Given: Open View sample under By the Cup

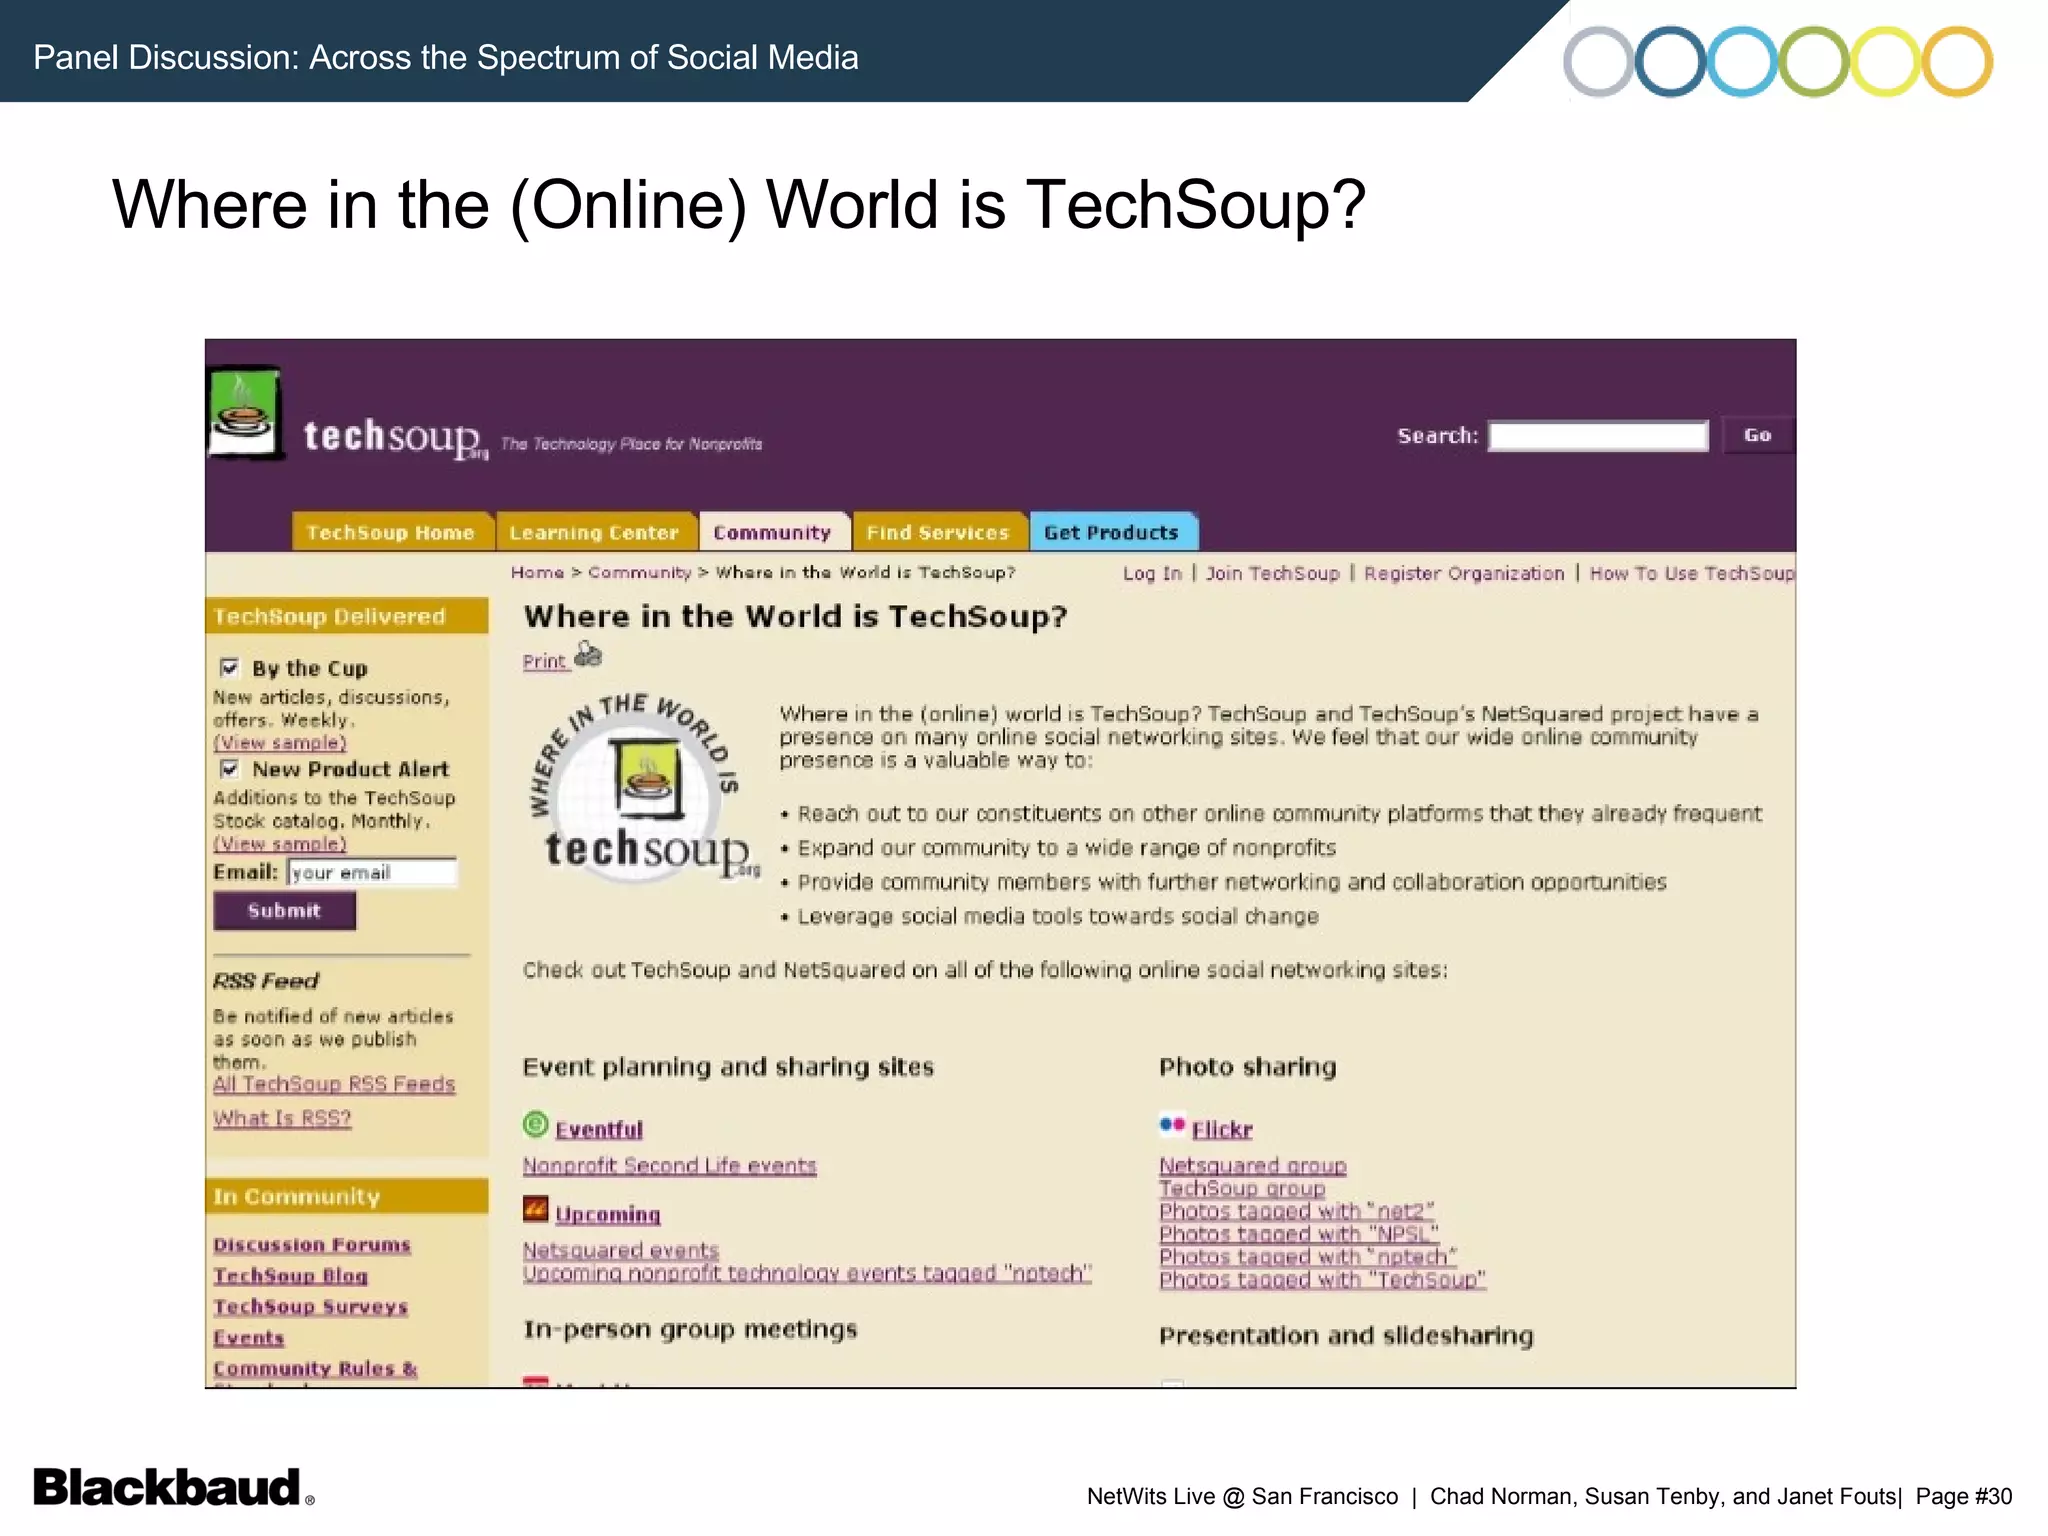Looking at the screenshot, I should click(x=280, y=743).
